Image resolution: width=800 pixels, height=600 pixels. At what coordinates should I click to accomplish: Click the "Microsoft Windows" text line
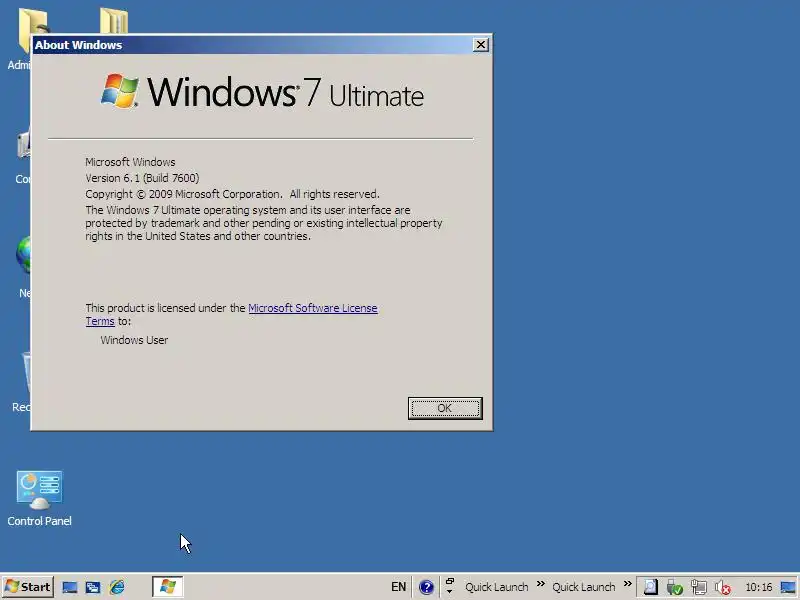tap(130, 162)
